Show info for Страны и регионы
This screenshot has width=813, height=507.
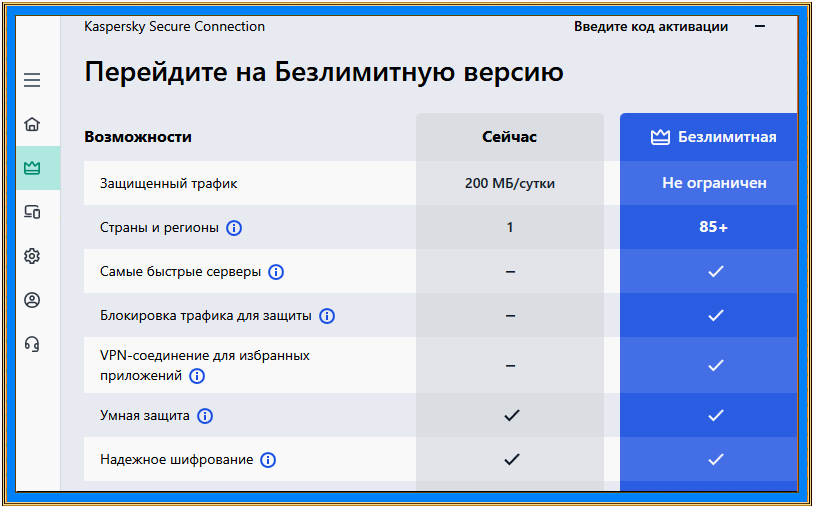[x=234, y=228]
